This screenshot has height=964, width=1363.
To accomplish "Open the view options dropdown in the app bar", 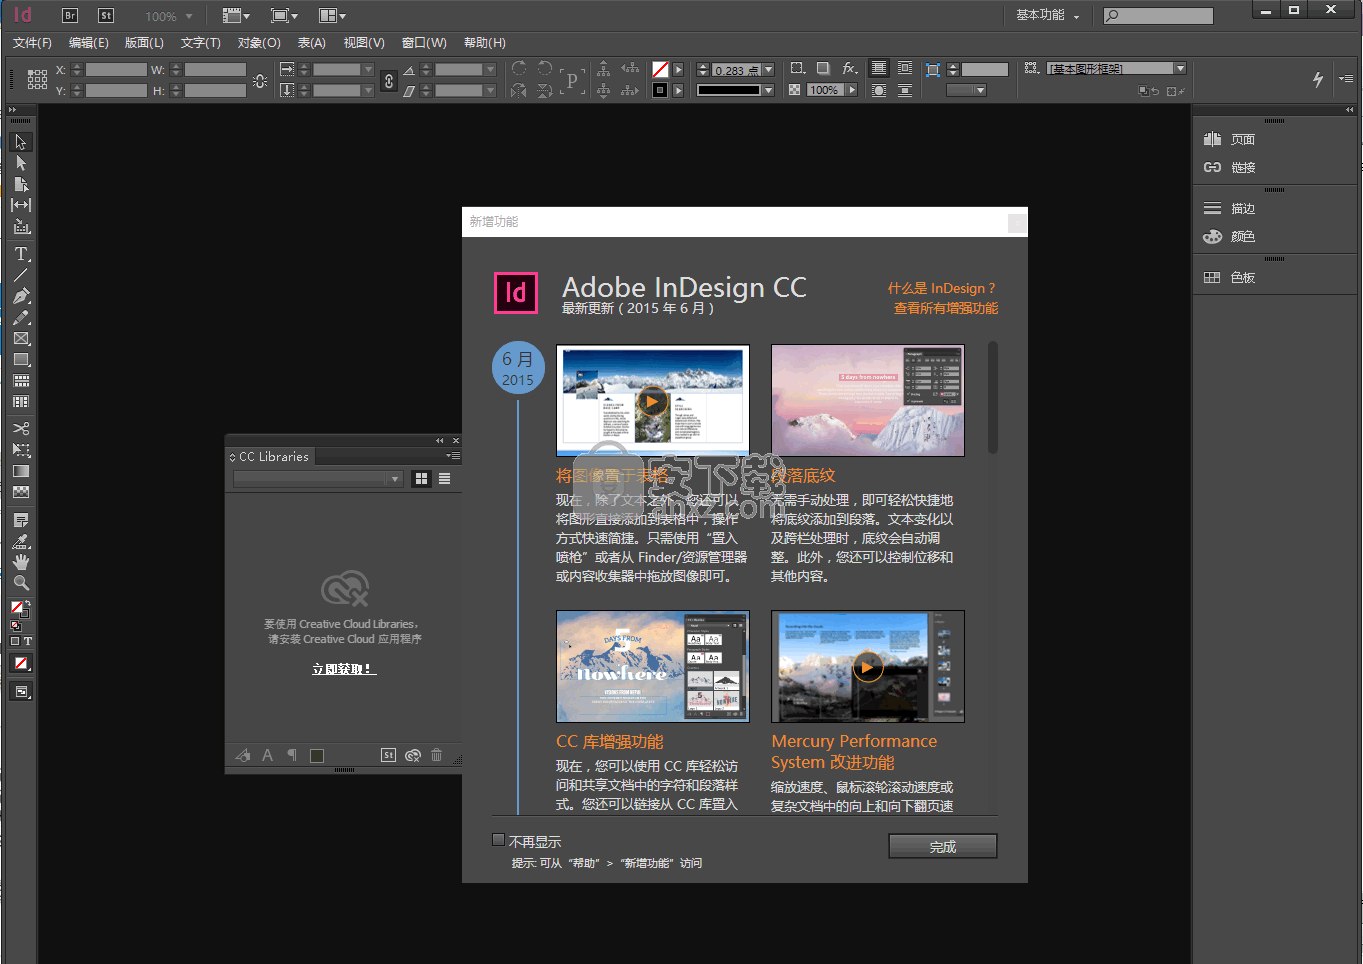I will tap(236, 16).
